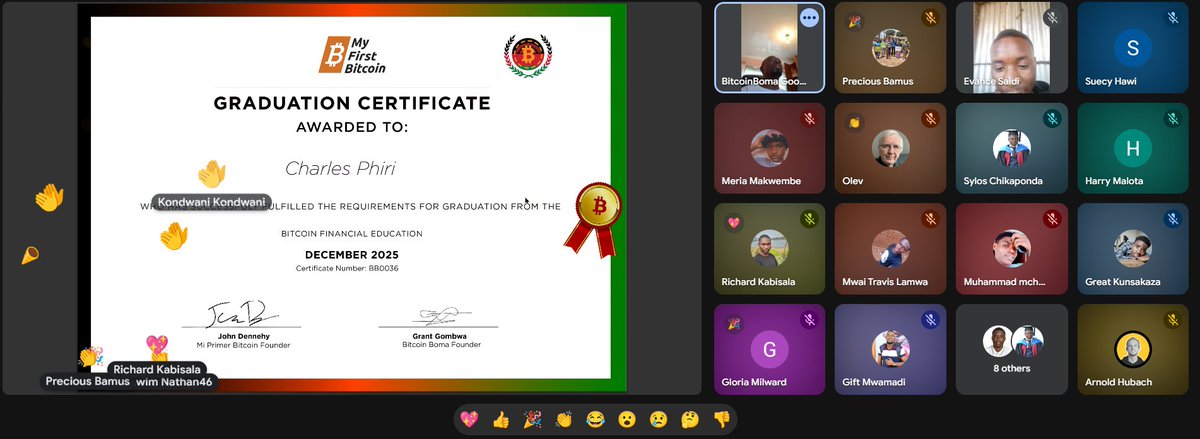
Task: Click muted mic icon on Harry Malota tile
Action: (1172, 119)
